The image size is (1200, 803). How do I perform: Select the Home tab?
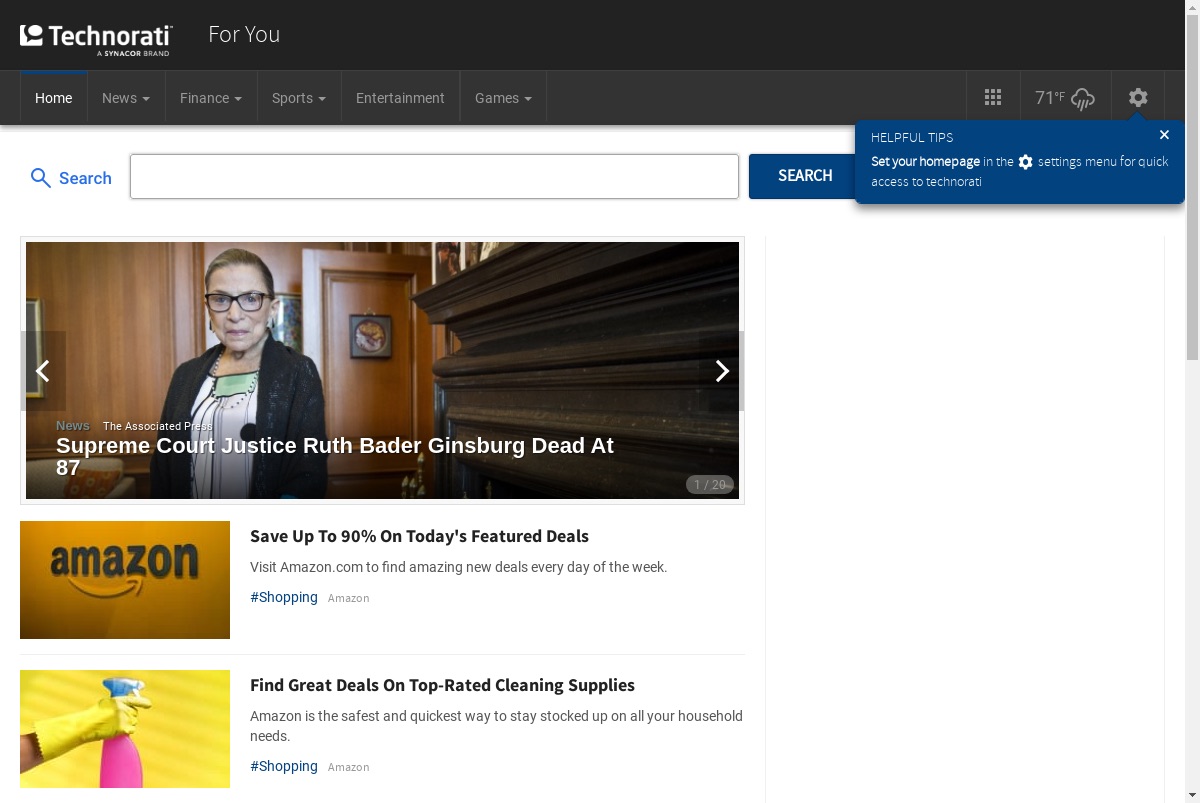point(54,98)
